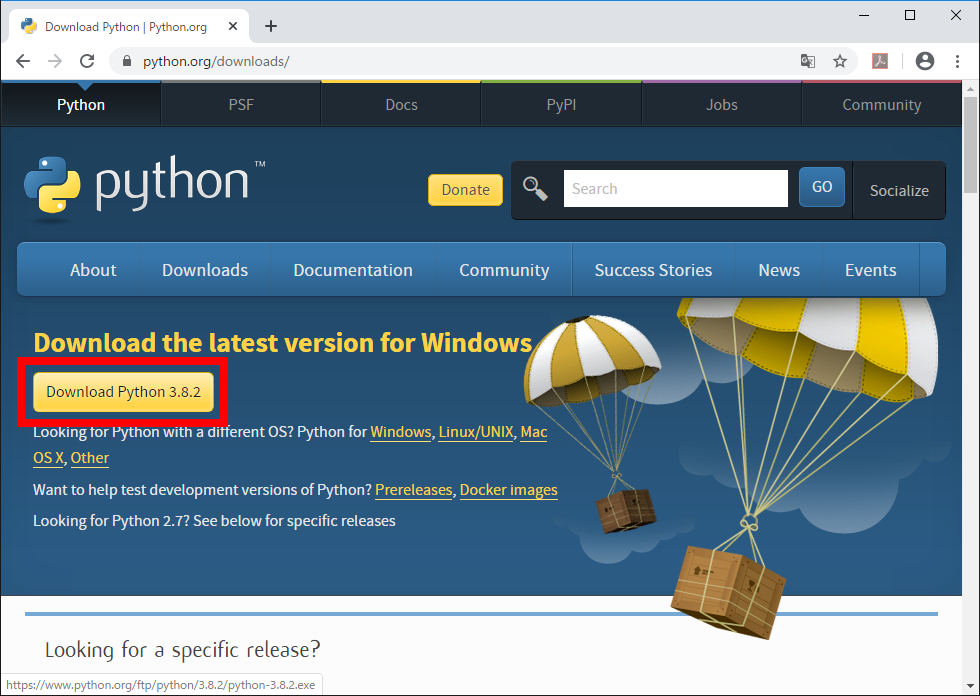Click the PDF extension icon
980x696 pixels.
tap(880, 61)
